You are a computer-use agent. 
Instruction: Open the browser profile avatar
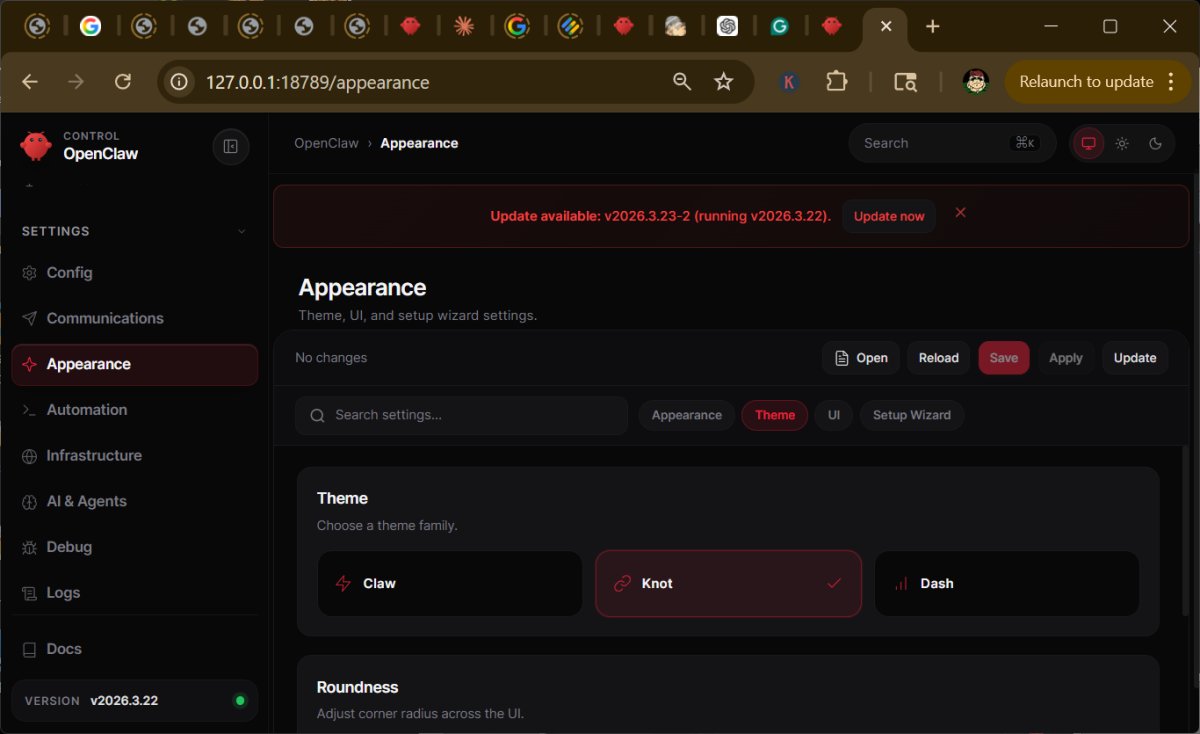976,82
